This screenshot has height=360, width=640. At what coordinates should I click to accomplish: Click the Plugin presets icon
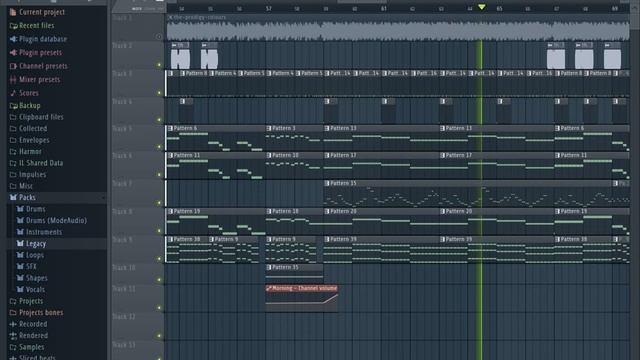coord(13,53)
